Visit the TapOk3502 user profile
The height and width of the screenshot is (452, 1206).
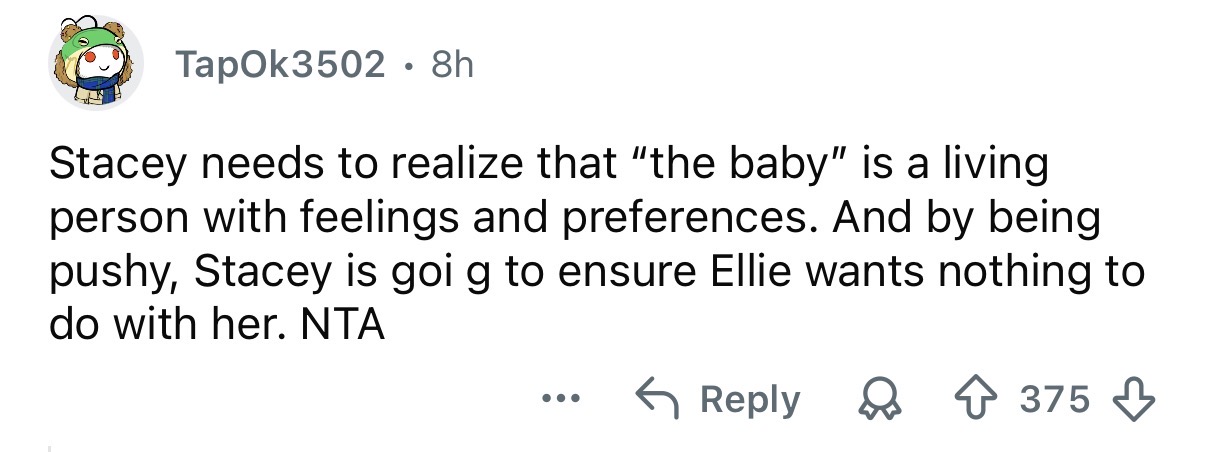280,65
